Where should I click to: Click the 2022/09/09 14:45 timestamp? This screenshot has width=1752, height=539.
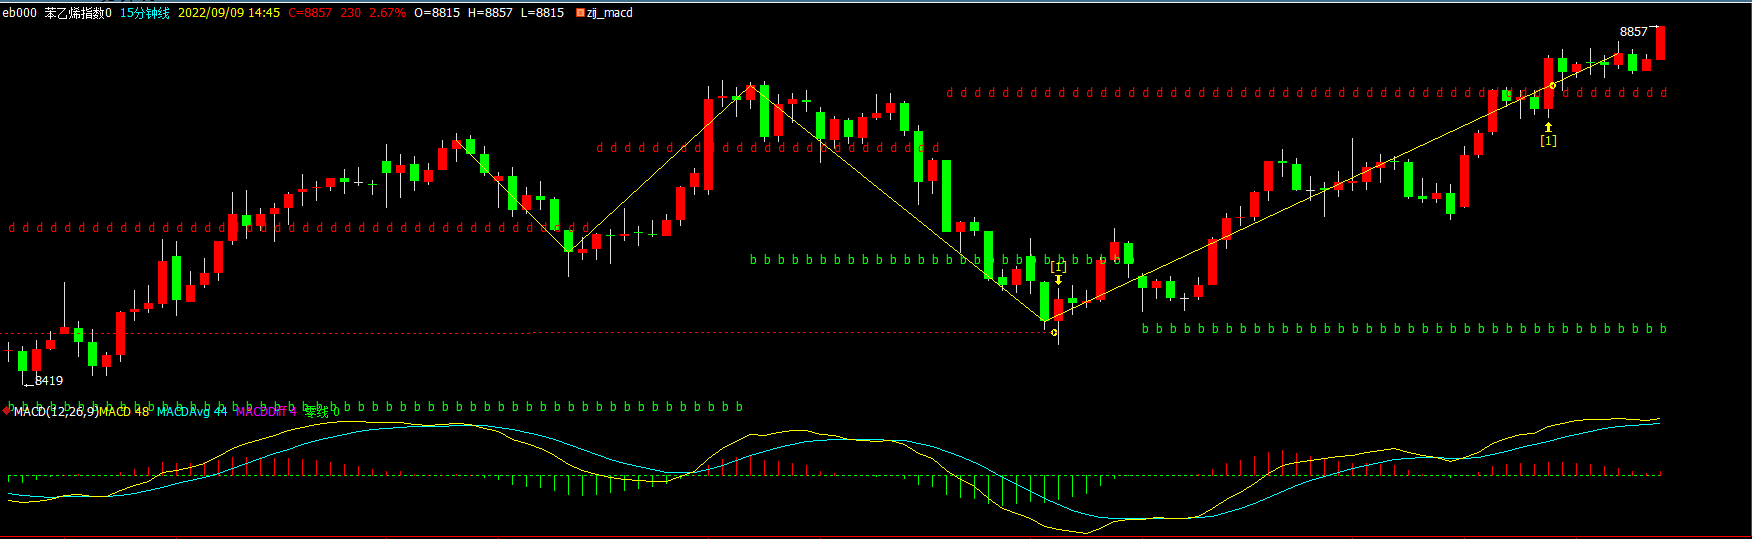(x=229, y=13)
